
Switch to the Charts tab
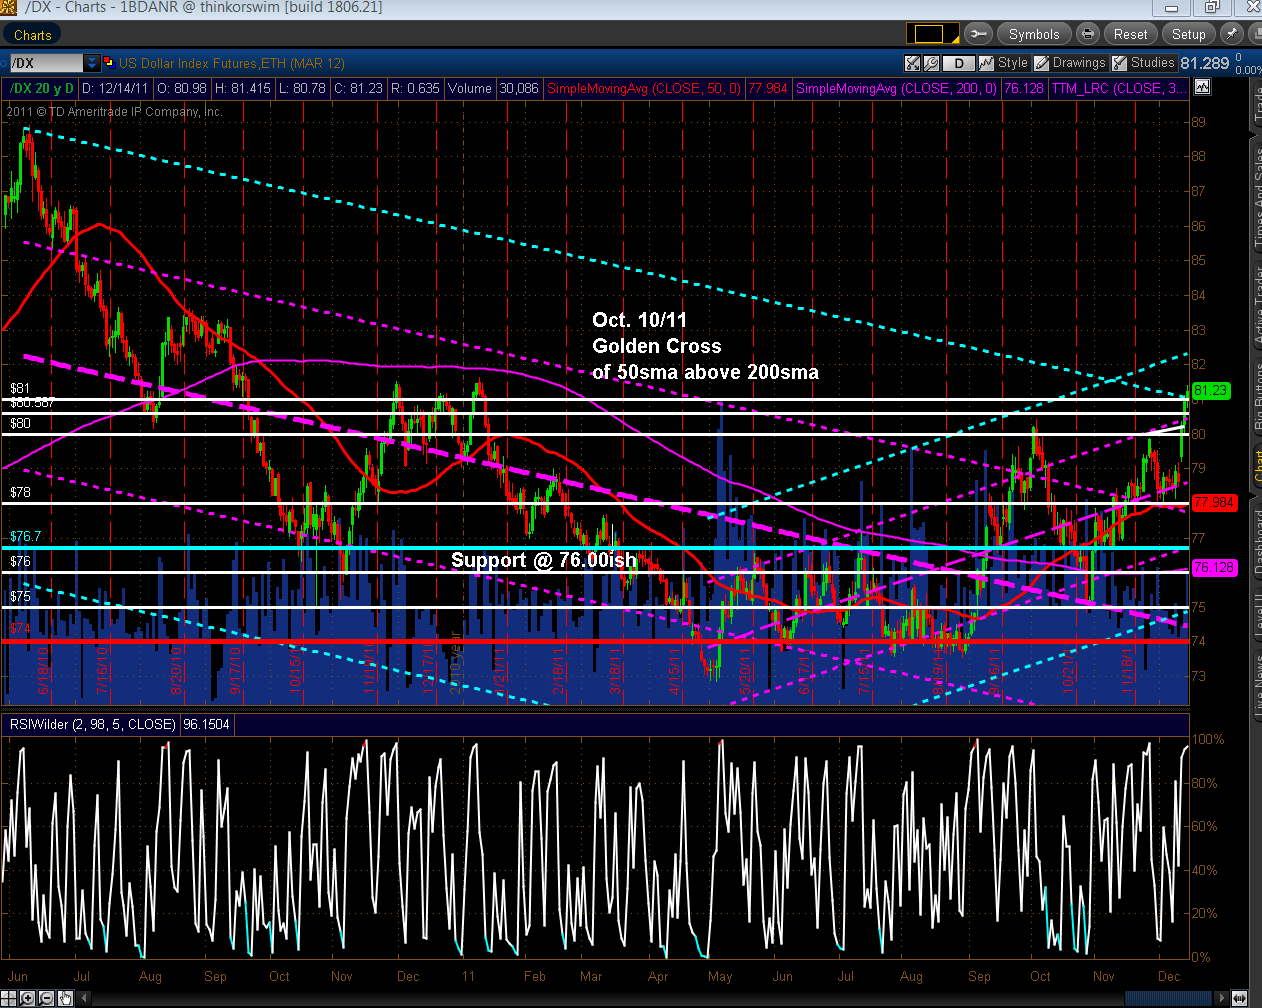(x=33, y=35)
